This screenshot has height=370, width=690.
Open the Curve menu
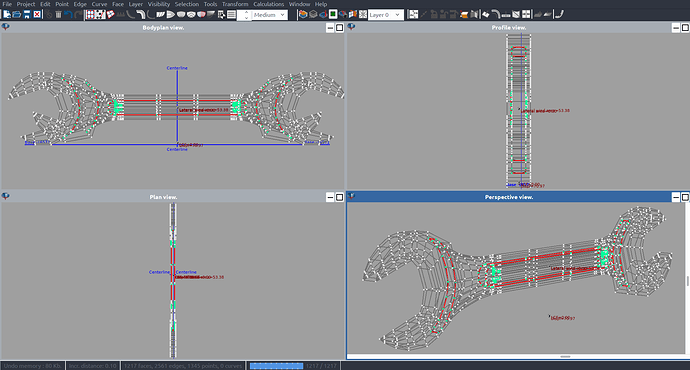[x=99, y=4]
